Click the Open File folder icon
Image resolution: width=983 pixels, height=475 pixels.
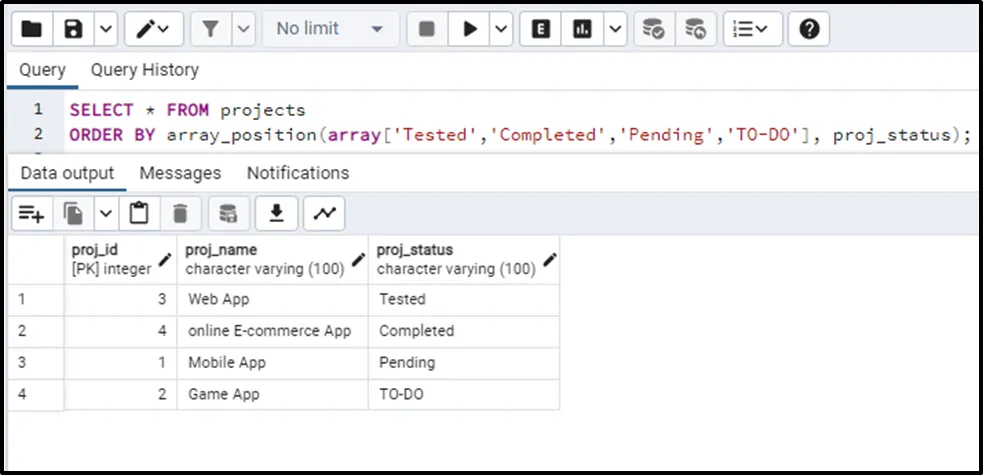point(32,29)
